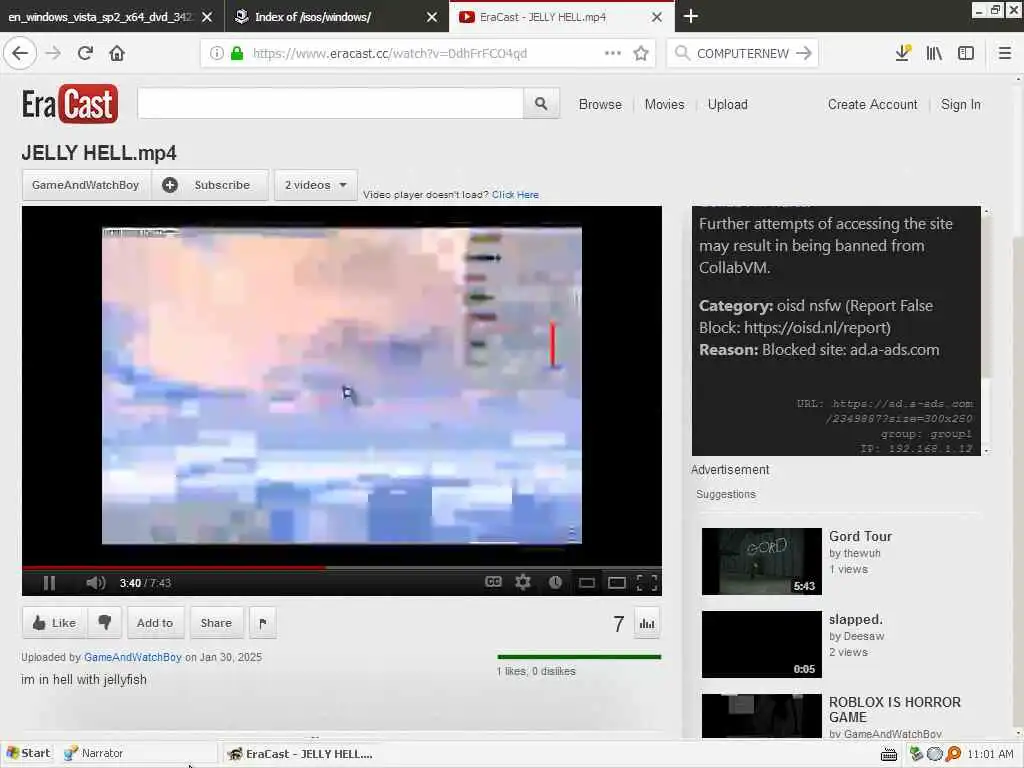Switch player to large size mode
Viewport: 1024px width, 768px height.
click(x=616, y=583)
